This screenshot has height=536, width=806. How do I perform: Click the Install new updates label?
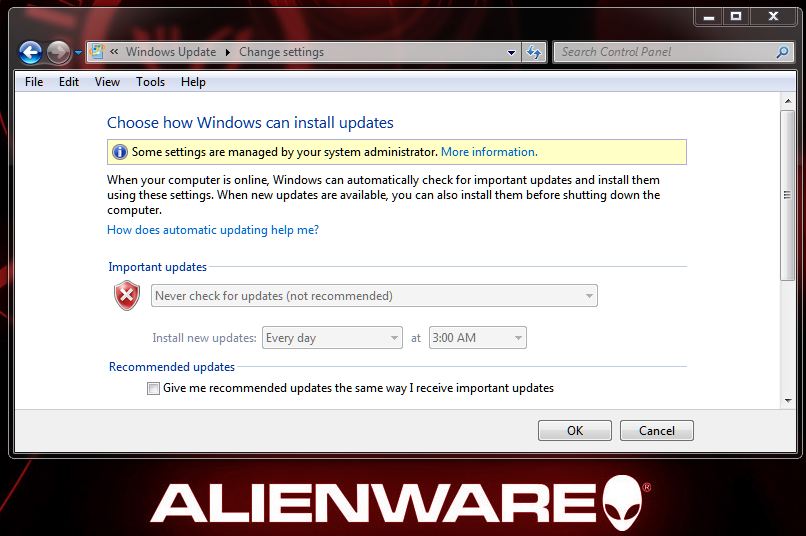pos(204,338)
